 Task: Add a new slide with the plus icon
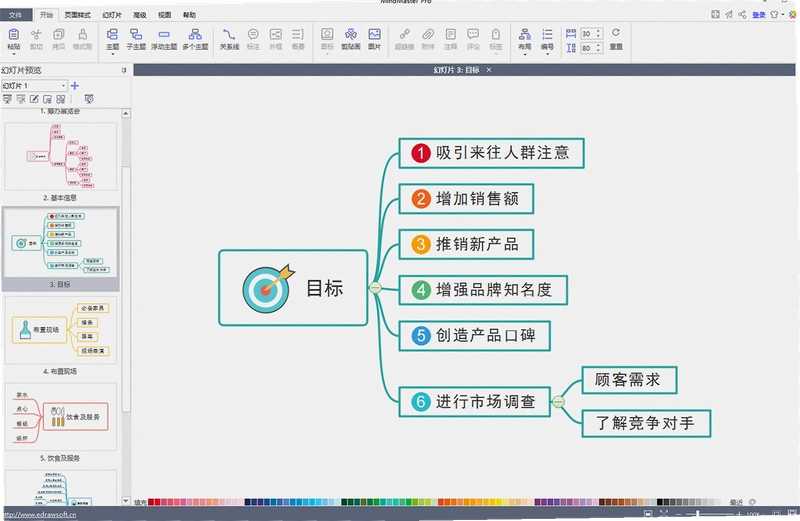[x=75, y=86]
